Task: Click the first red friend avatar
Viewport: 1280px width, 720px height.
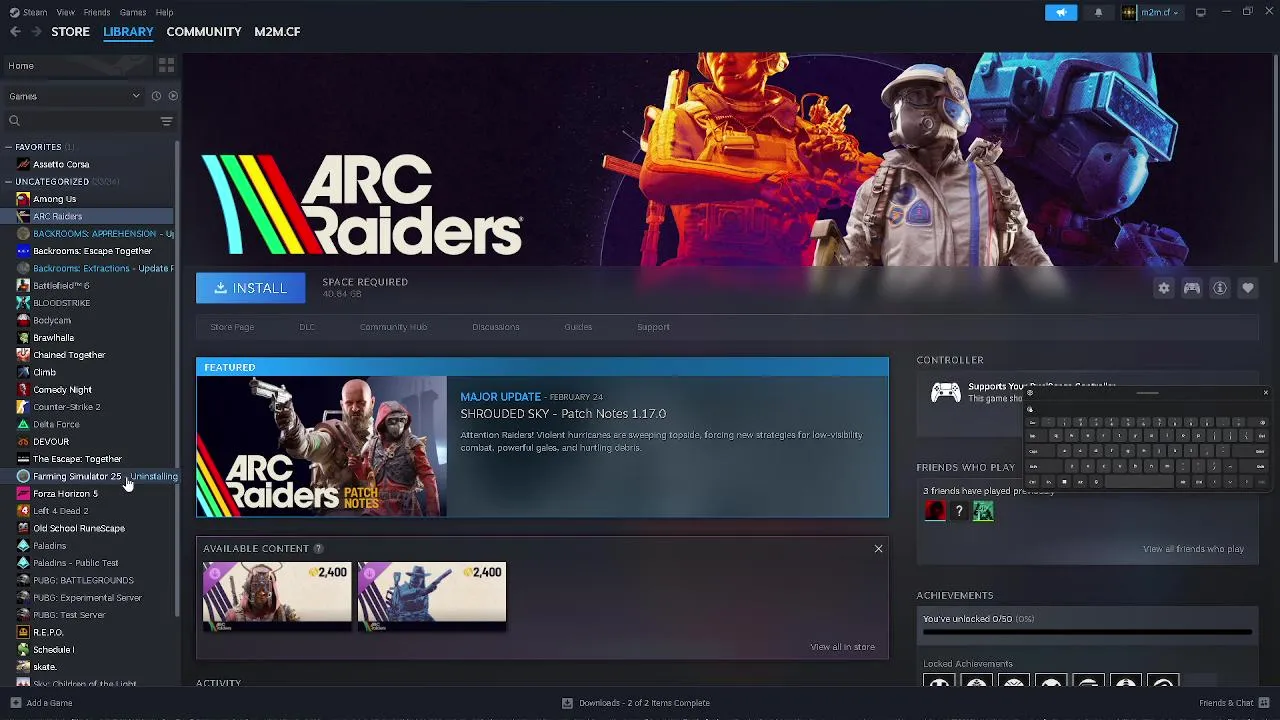Action: tap(935, 511)
